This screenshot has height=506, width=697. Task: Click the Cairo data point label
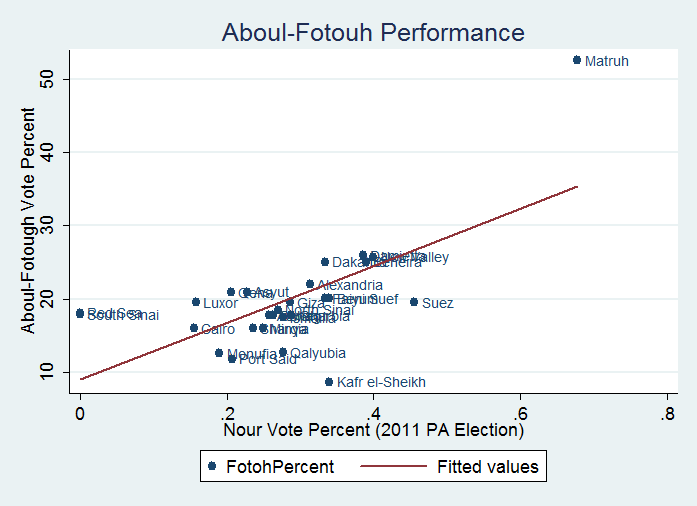(x=218, y=329)
